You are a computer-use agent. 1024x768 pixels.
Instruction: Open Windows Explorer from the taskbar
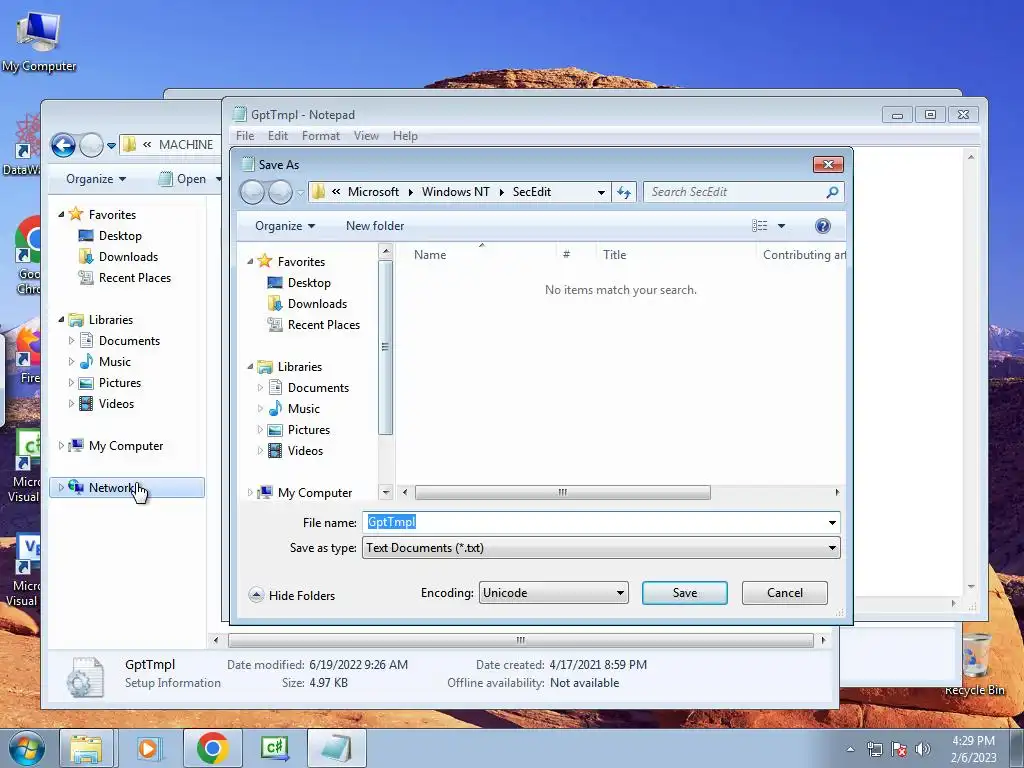(86, 748)
